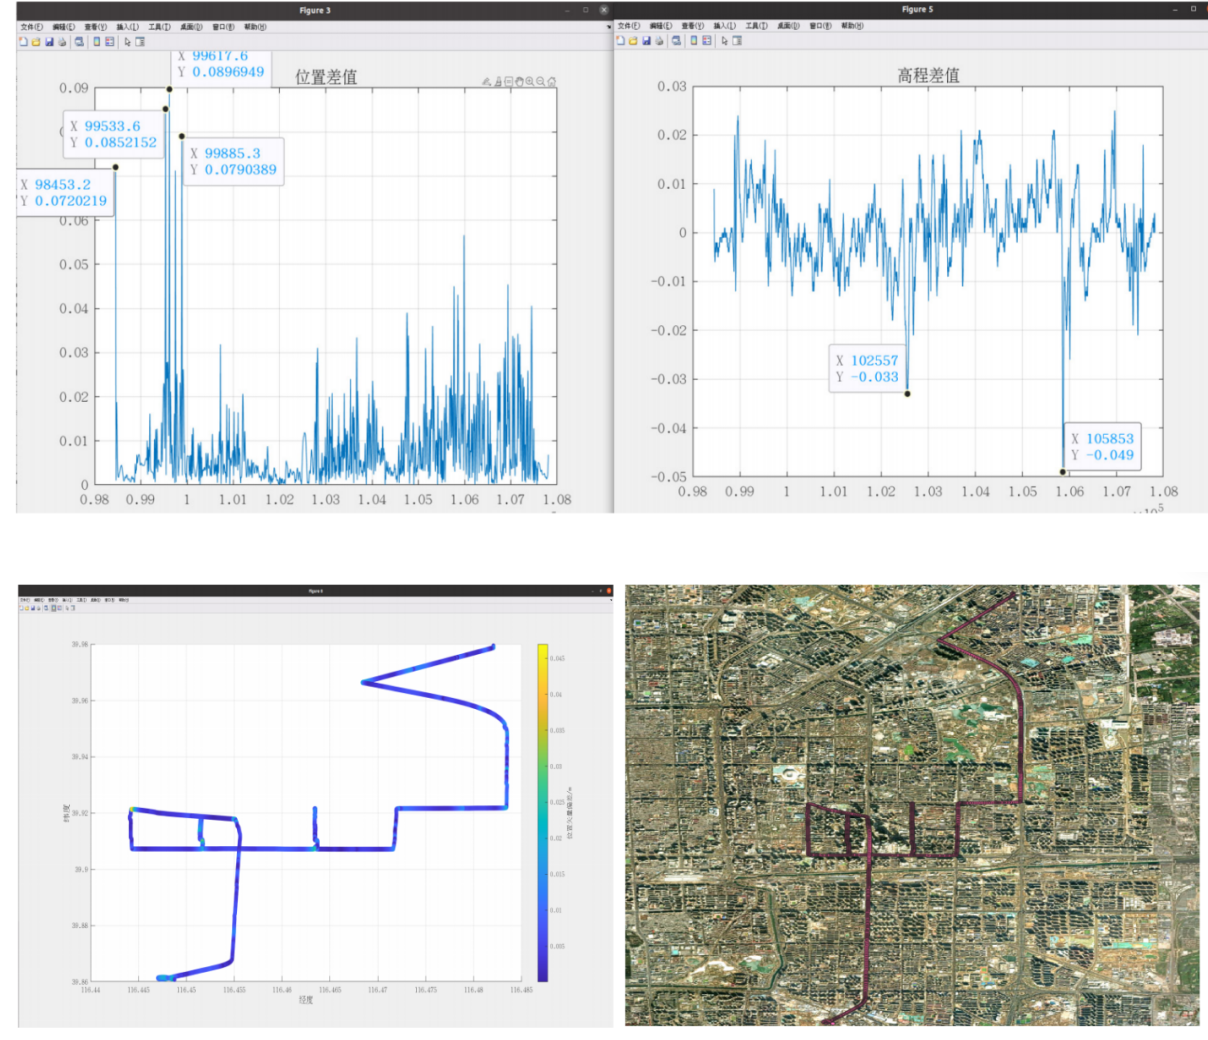Click the Save icon in Figure 3 toolbar
Image resolution: width=1208 pixels, height=1040 pixels.
pos(49,42)
